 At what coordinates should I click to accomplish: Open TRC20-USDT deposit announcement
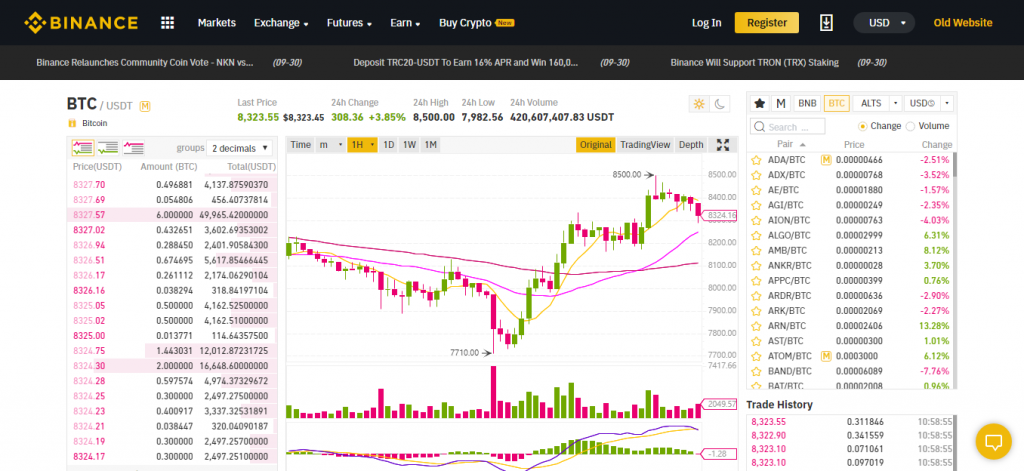466,63
